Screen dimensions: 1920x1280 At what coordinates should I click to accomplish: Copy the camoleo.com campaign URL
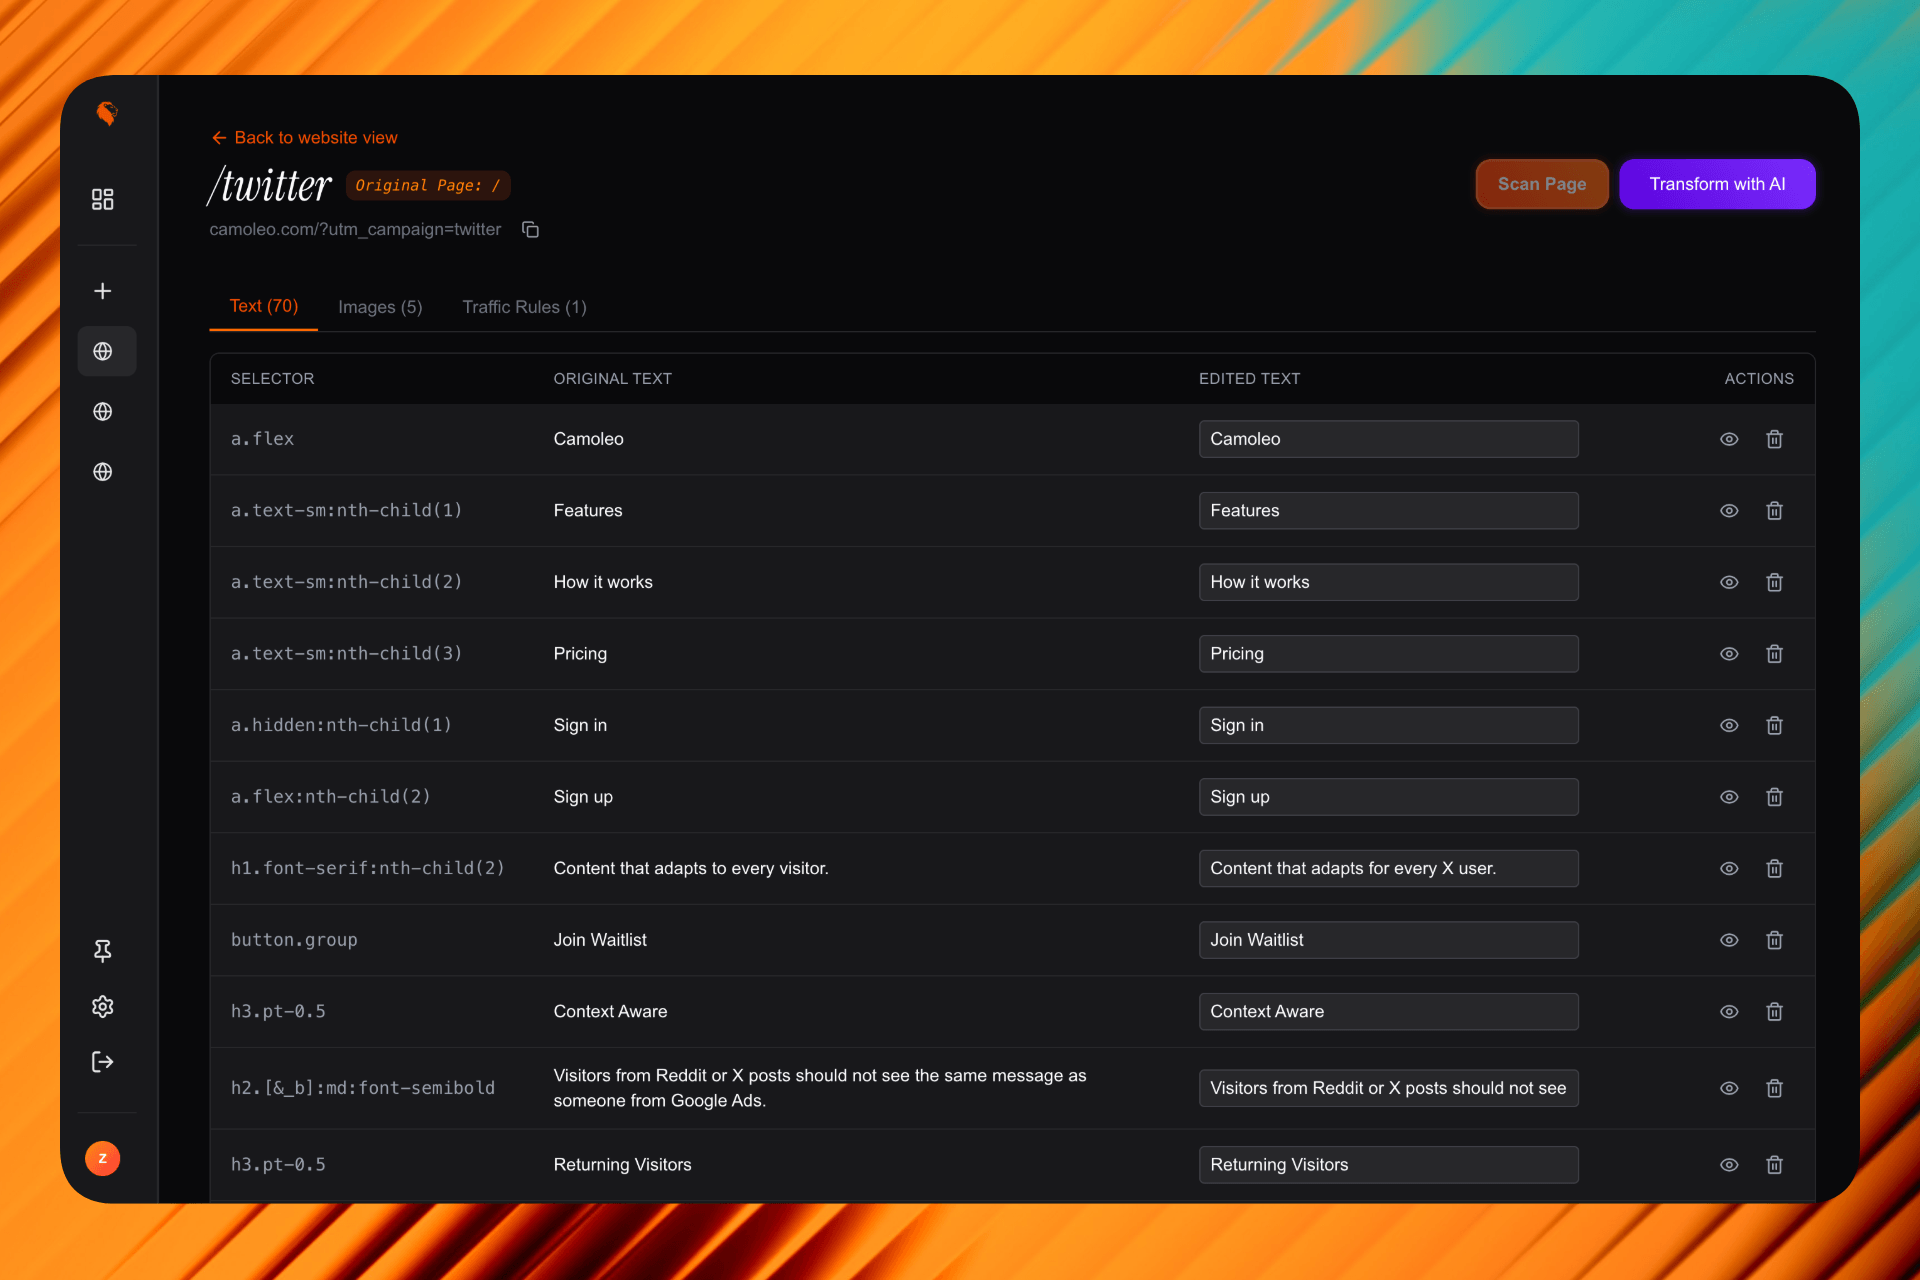pos(530,229)
